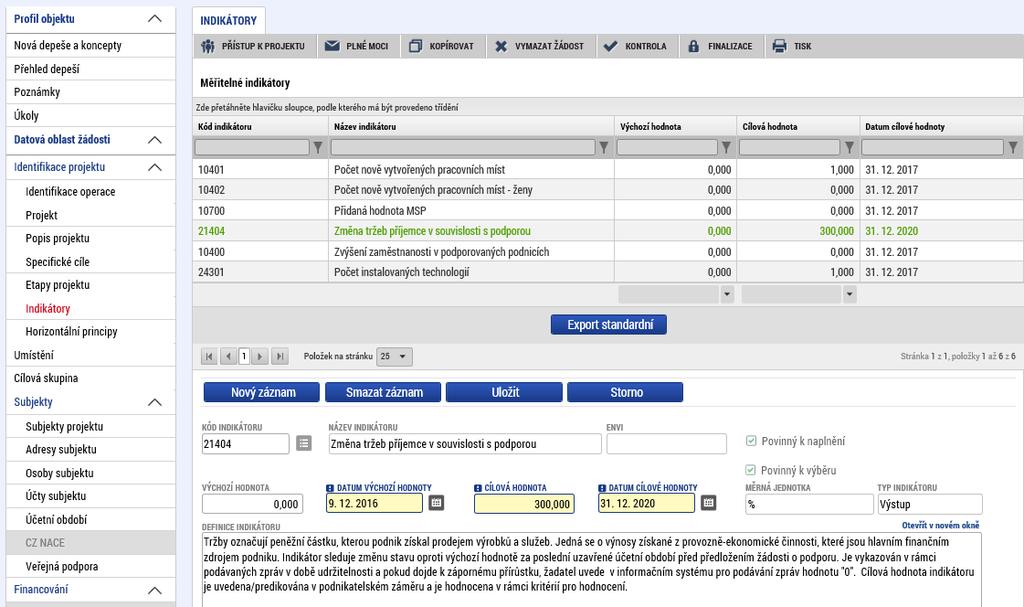Click the Uložit button
The width and height of the screenshot is (1024, 607).
click(x=504, y=392)
